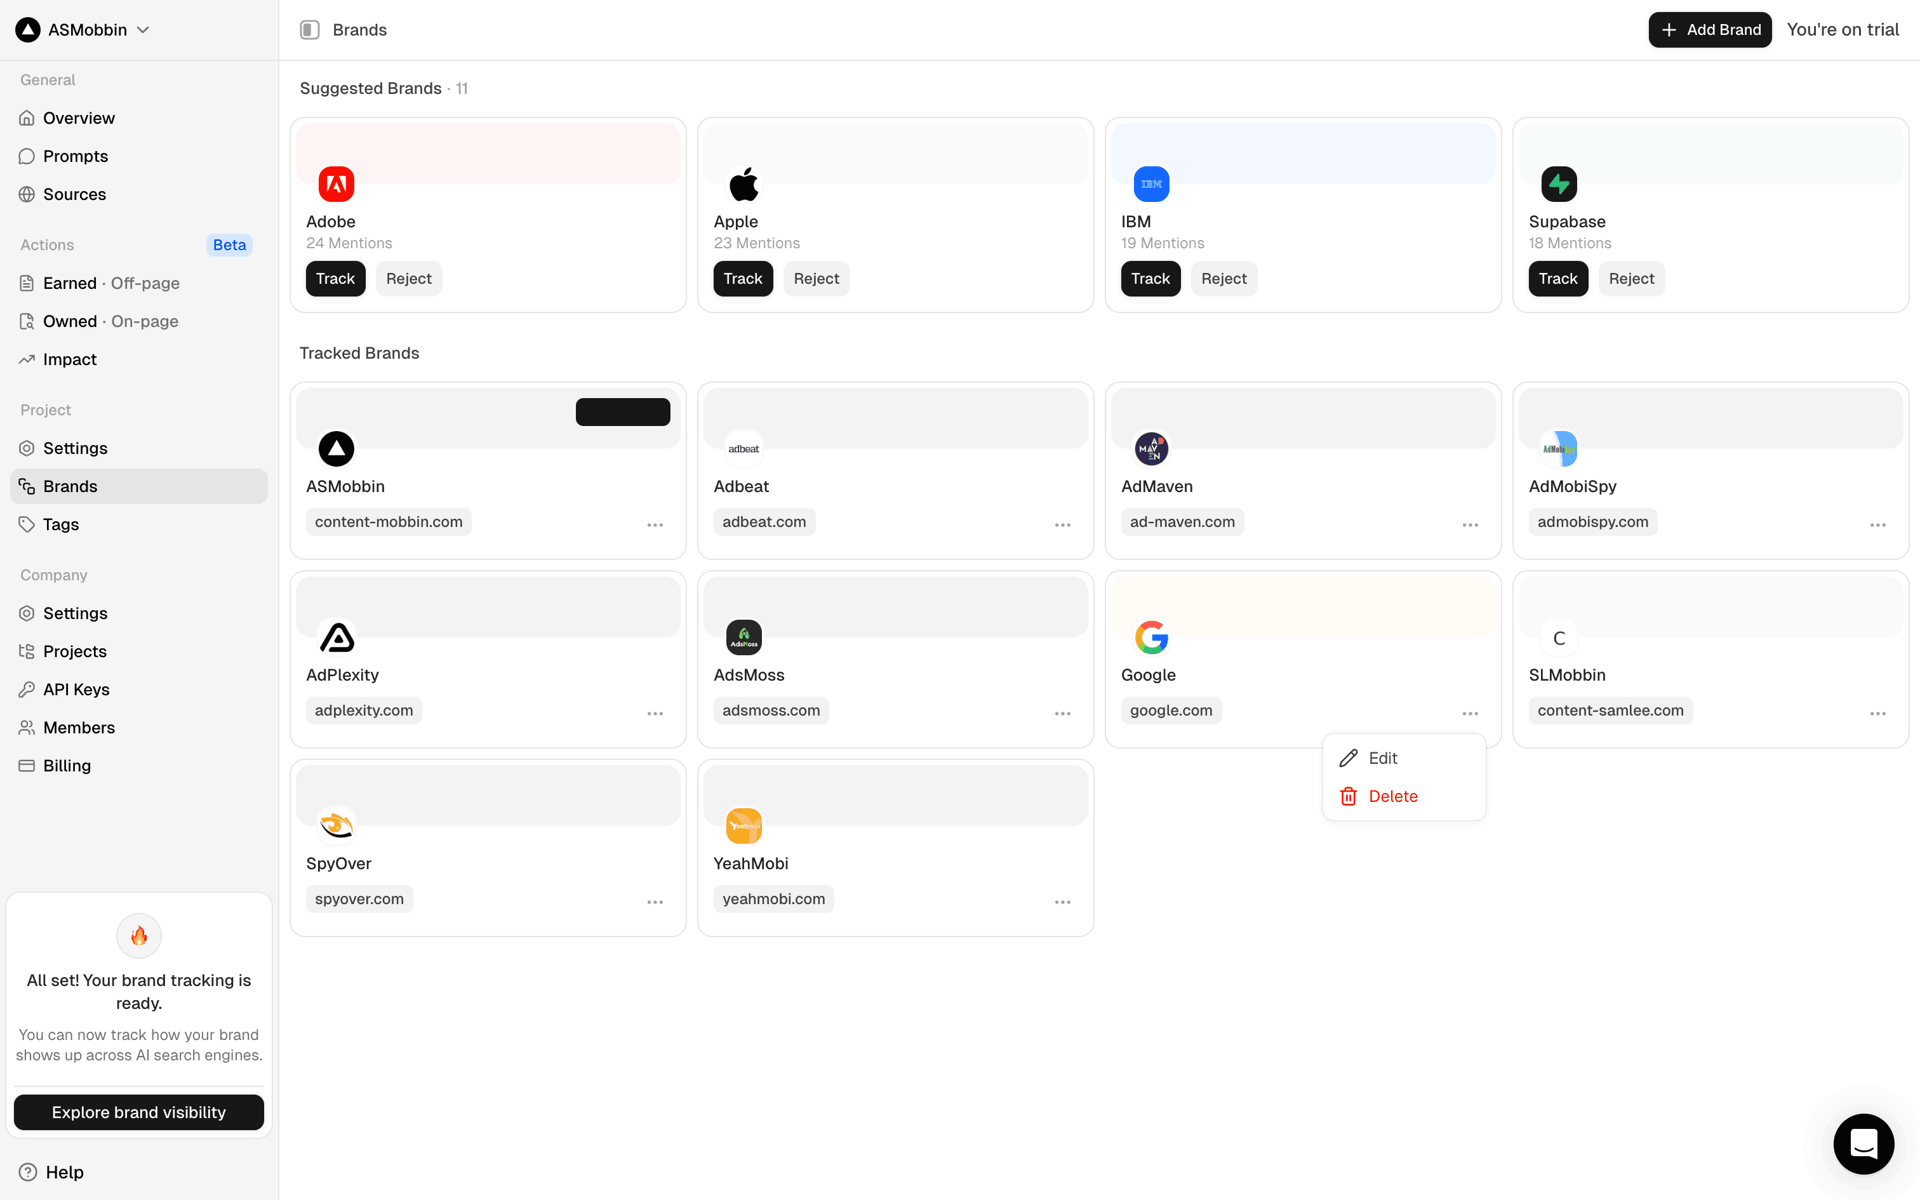Open Impact page

pyautogui.click(x=139, y=359)
